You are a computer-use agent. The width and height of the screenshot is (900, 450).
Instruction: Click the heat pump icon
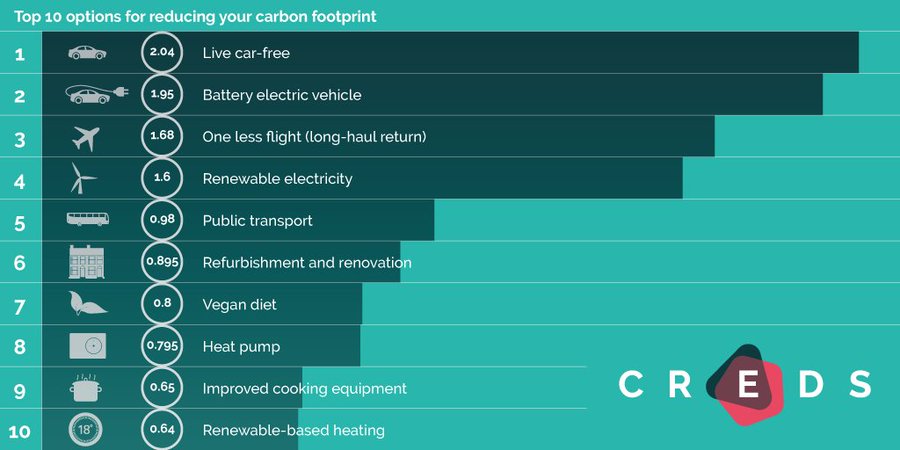[87, 346]
